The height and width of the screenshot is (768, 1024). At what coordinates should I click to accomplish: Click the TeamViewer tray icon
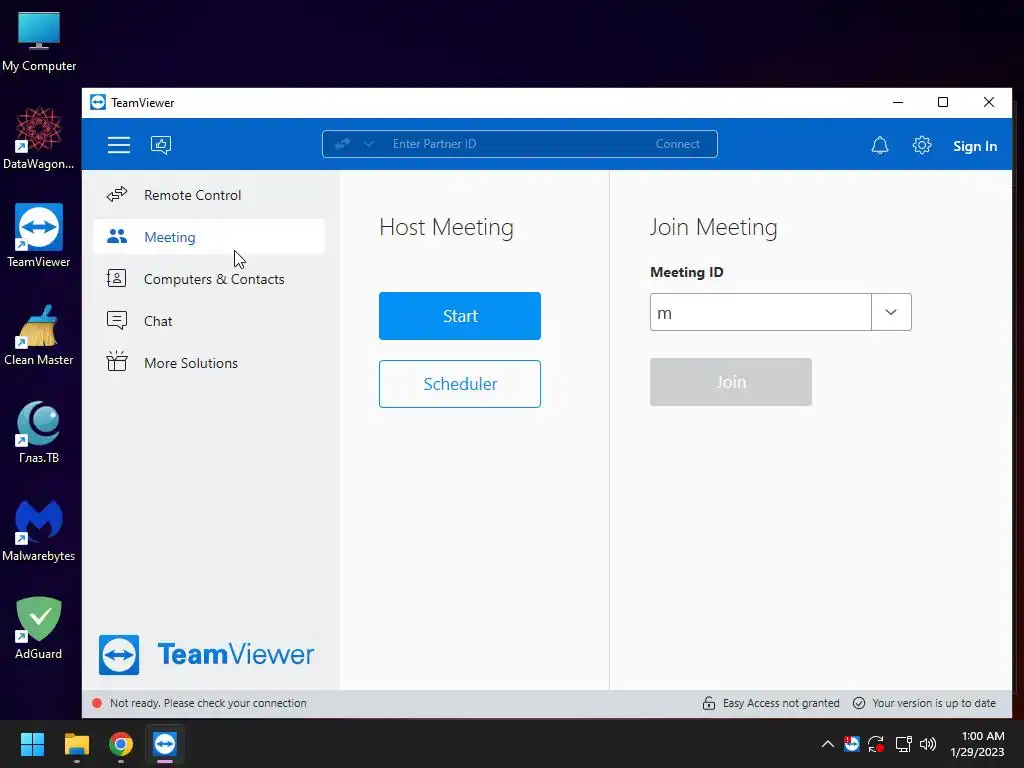point(852,744)
